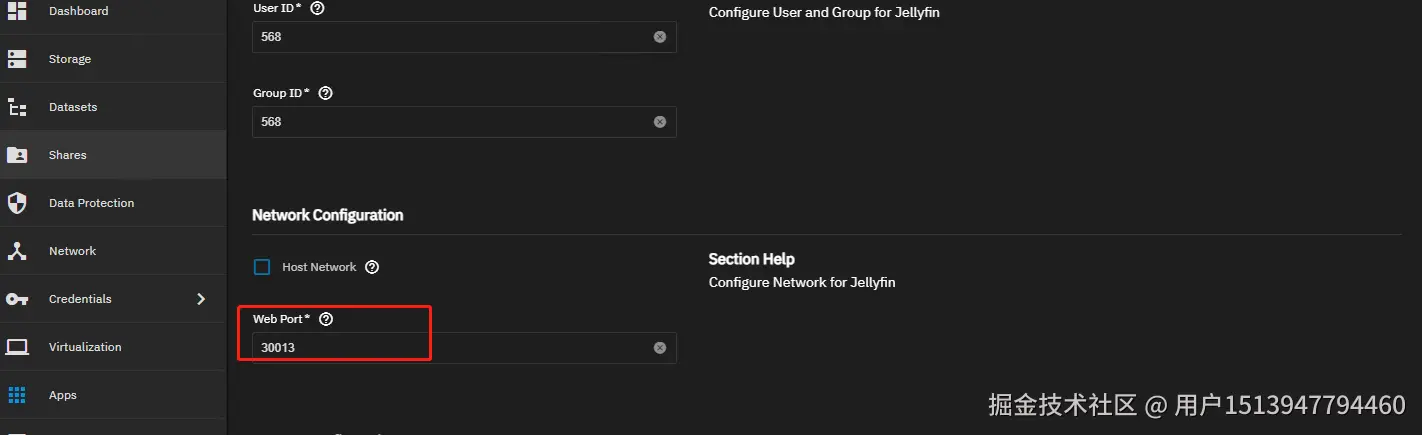1422x435 pixels.
Task: Click the Shares folder icon
Action: coord(17,155)
